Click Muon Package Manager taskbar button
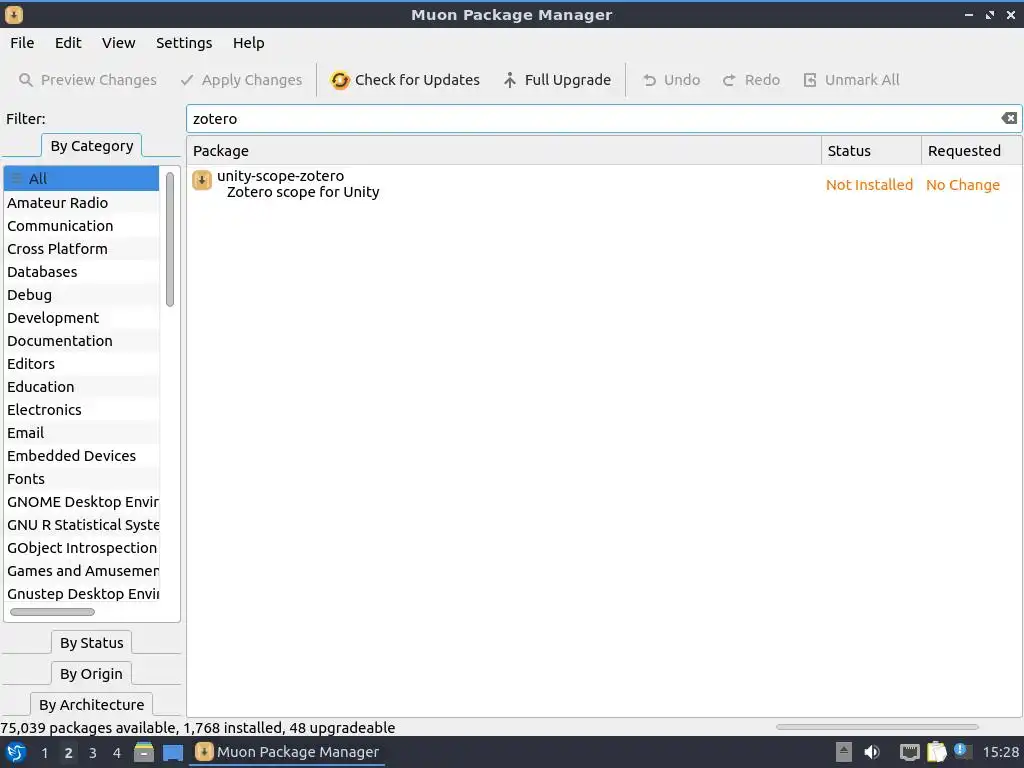This screenshot has height=768, width=1024. [x=287, y=752]
